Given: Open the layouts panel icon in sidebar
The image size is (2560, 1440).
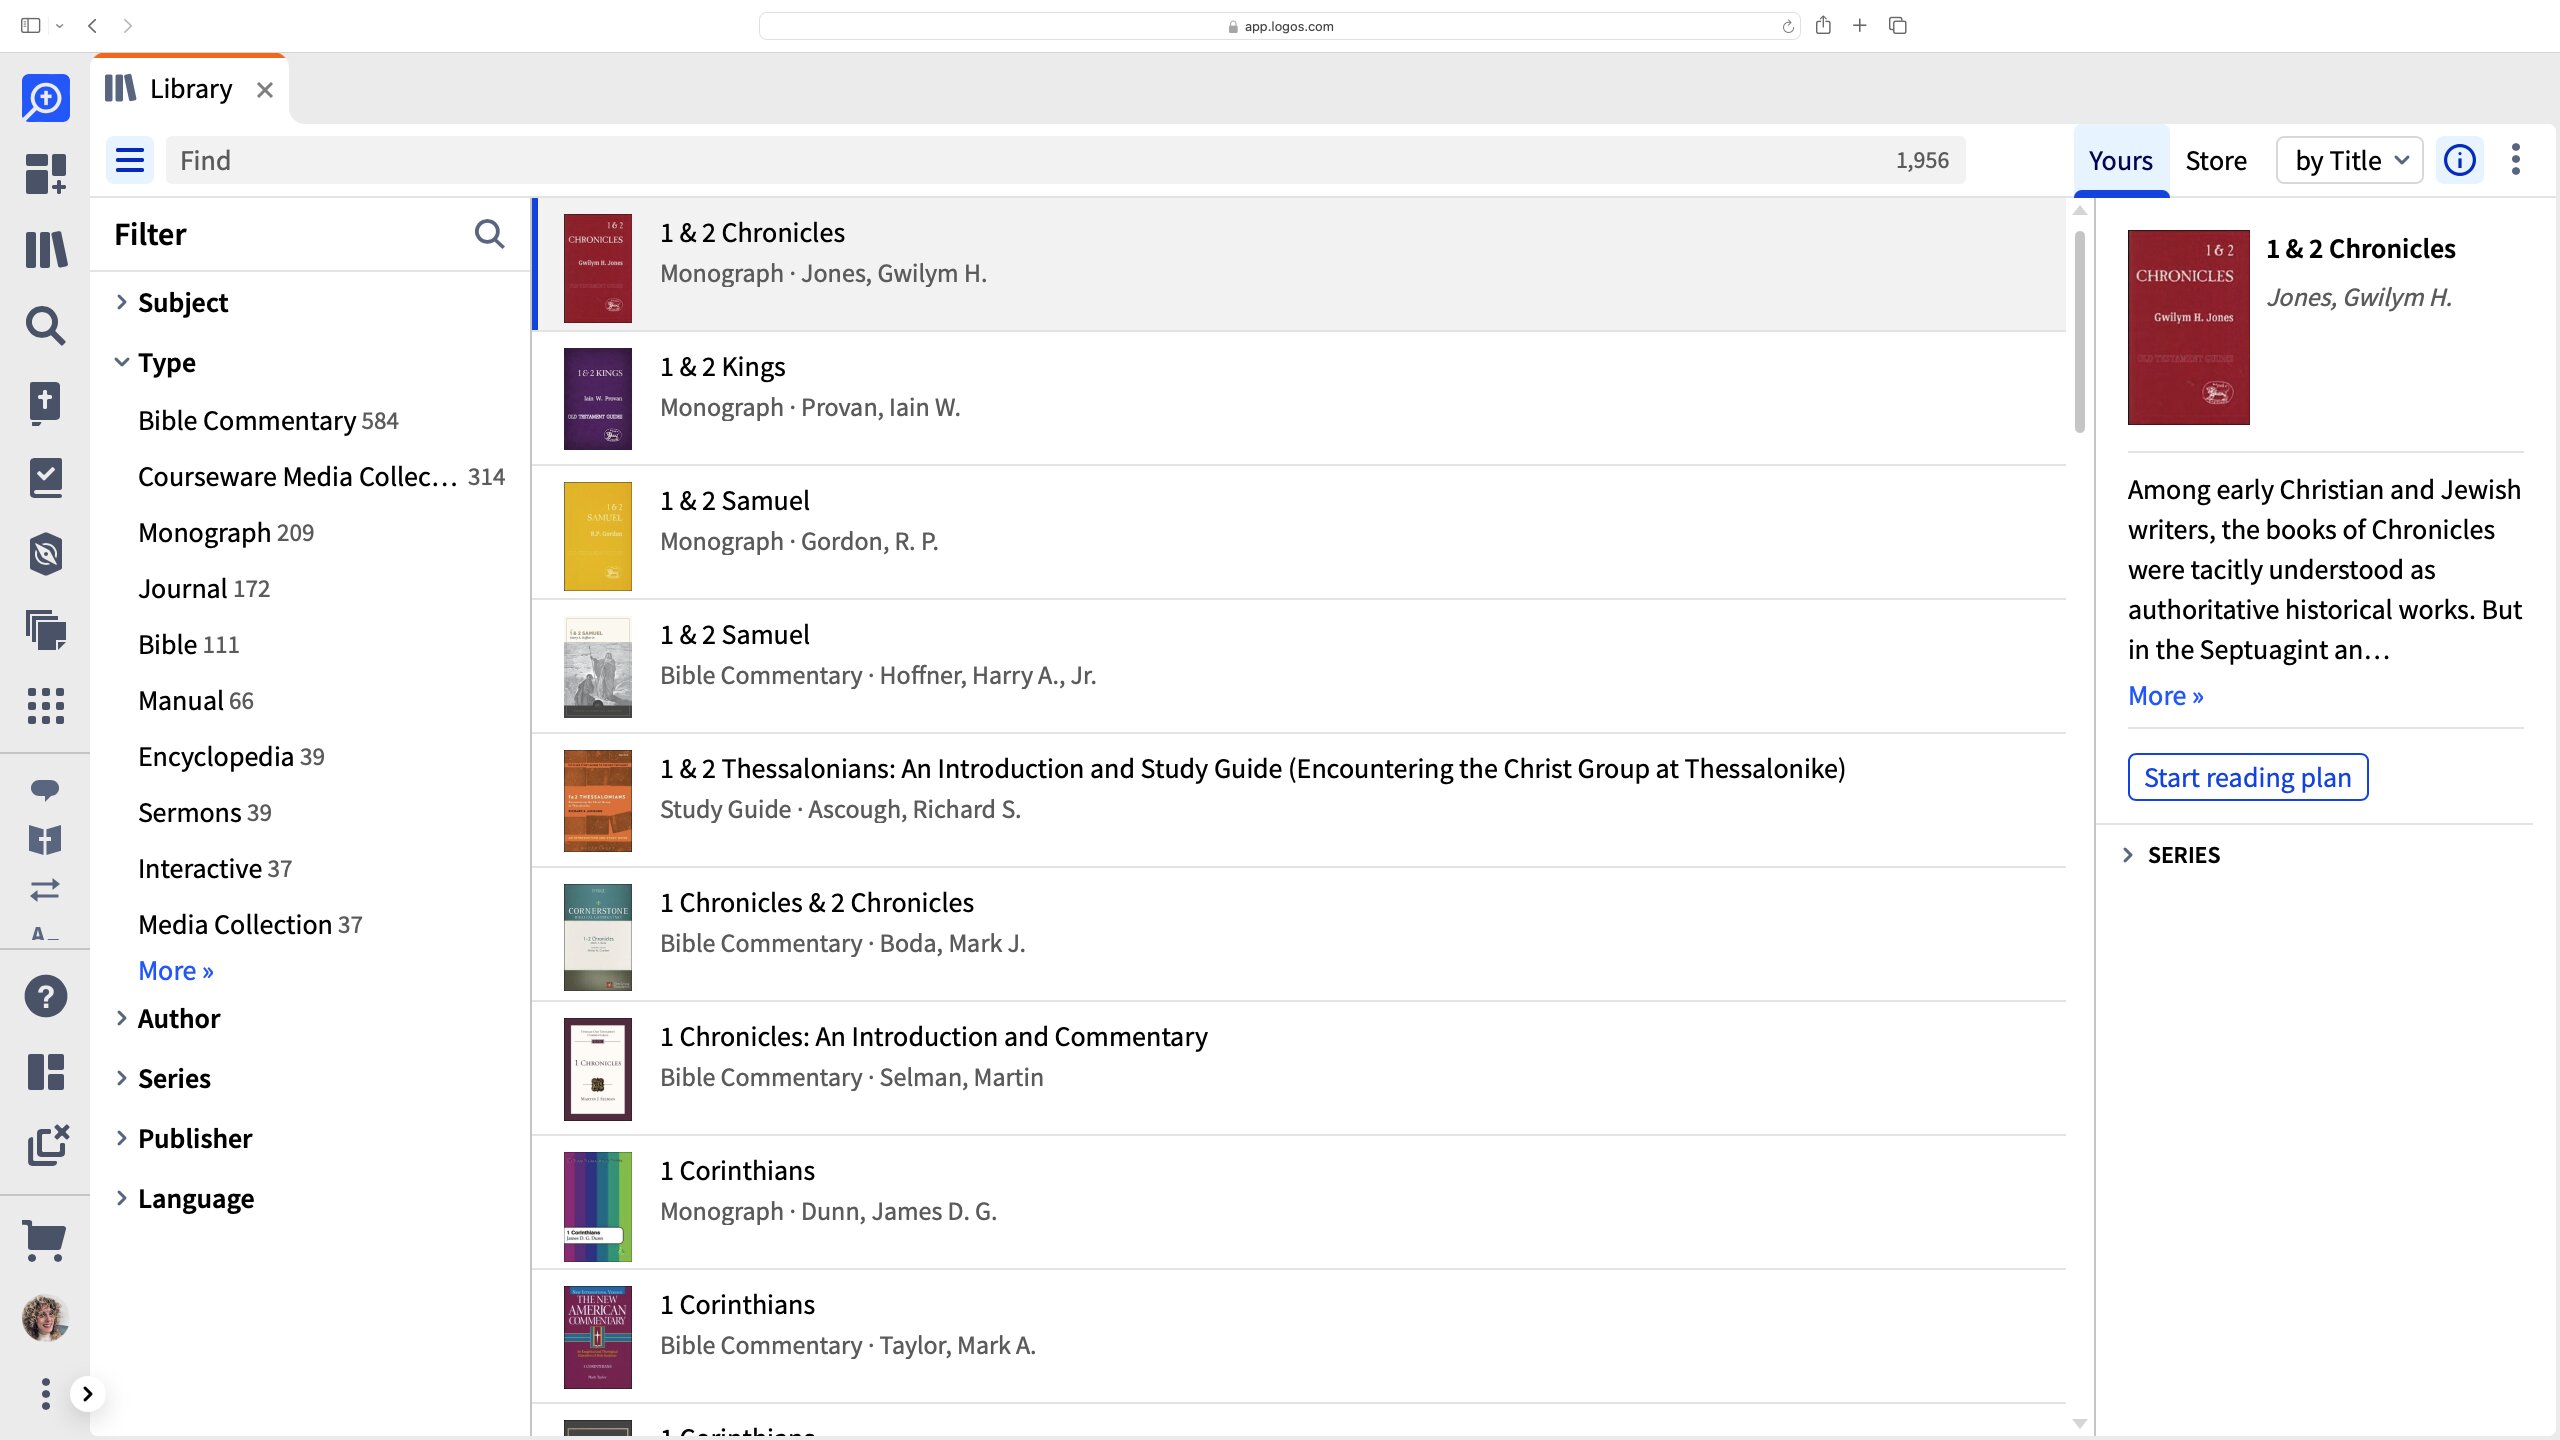Looking at the screenshot, I should click(x=46, y=1072).
